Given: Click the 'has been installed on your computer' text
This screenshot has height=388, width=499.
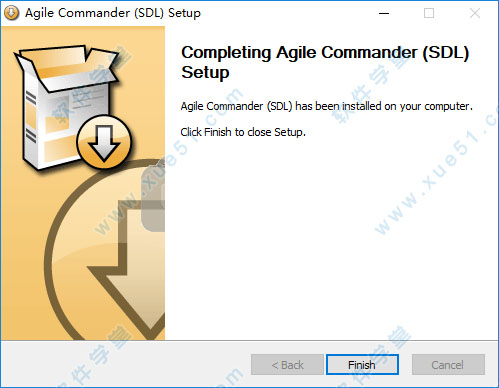Looking at the screenshot, I should coord(384,106).
